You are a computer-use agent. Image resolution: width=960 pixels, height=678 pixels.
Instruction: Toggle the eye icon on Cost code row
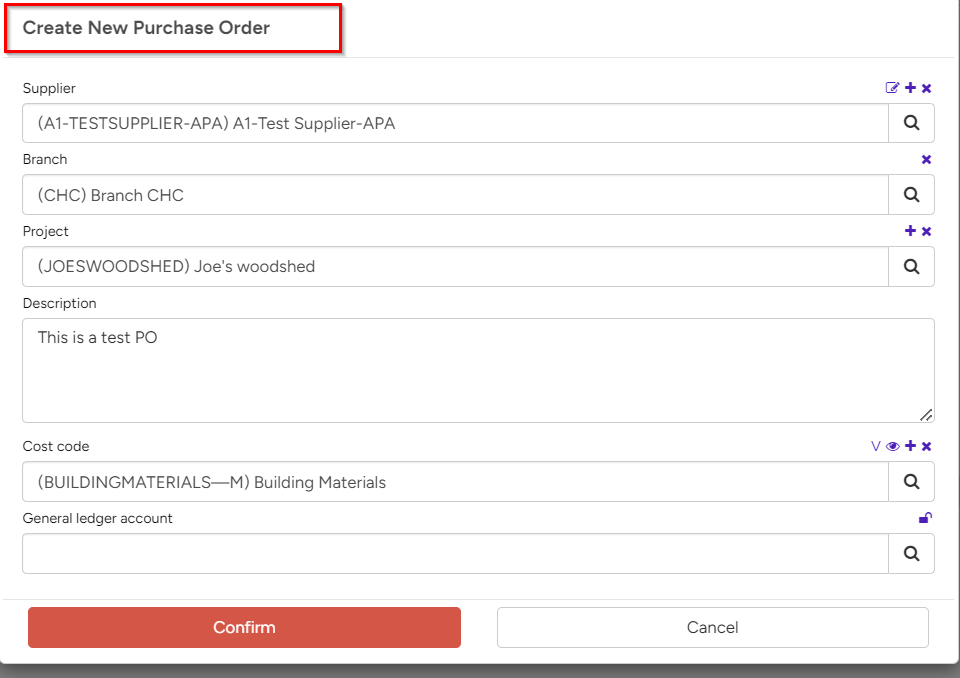click(892, 446)
